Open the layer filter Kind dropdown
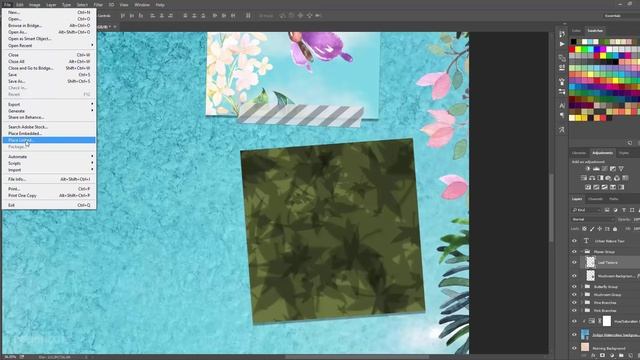This screenshot has height=360, width=640. pos(587,210)
